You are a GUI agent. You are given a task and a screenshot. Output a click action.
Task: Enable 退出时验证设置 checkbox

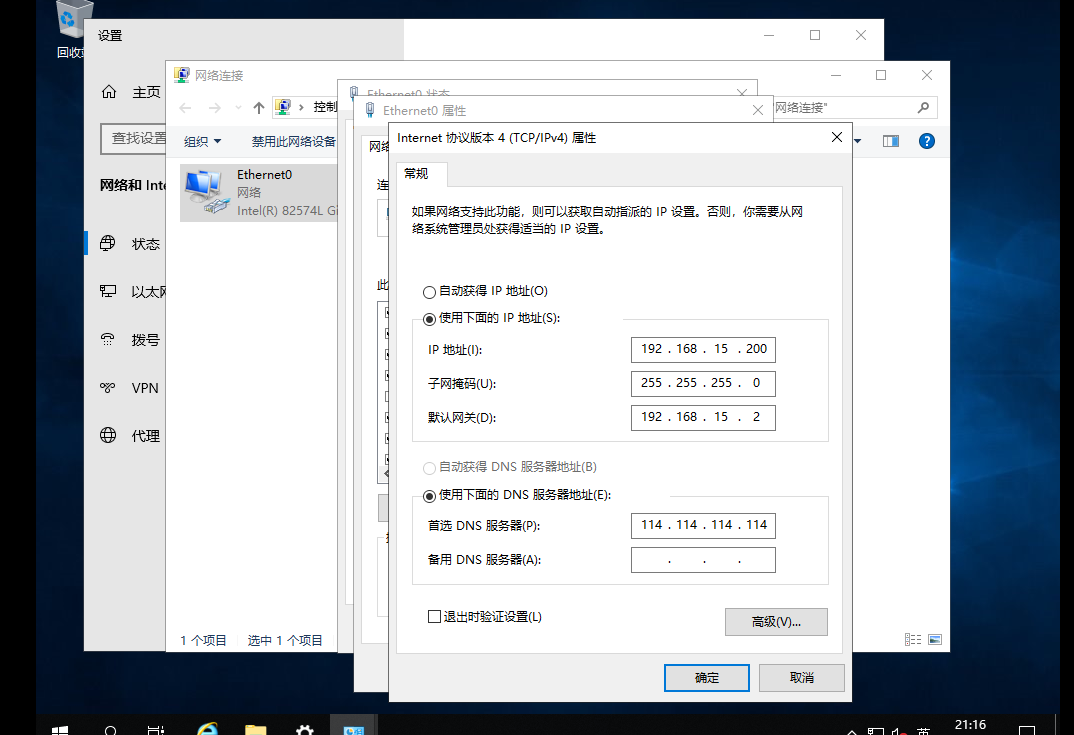point(434,616)
